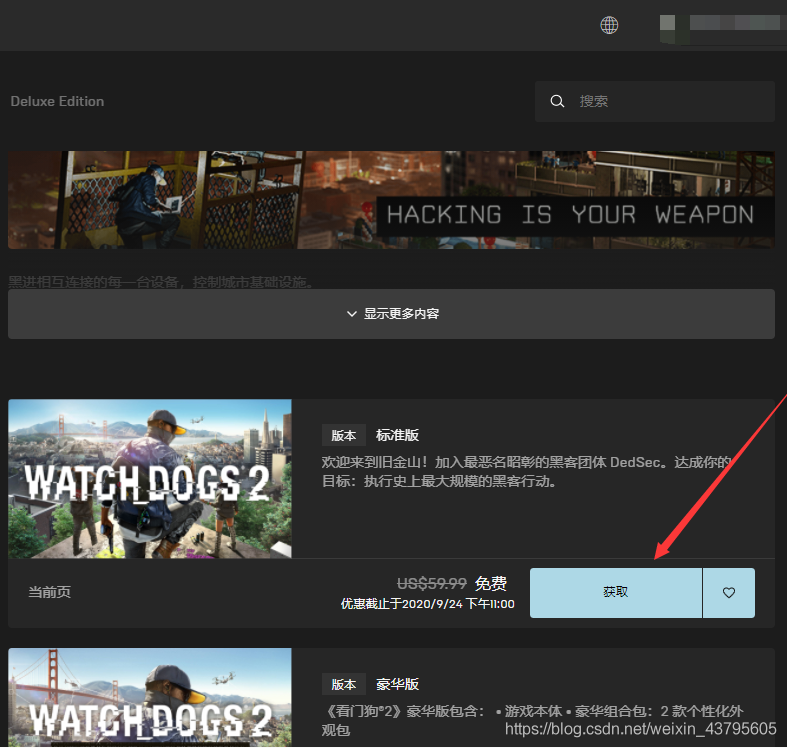Screen dimensions: 787x748
Task: Click the 版本 tag beside 标准版
Action: tap(344, 435)
